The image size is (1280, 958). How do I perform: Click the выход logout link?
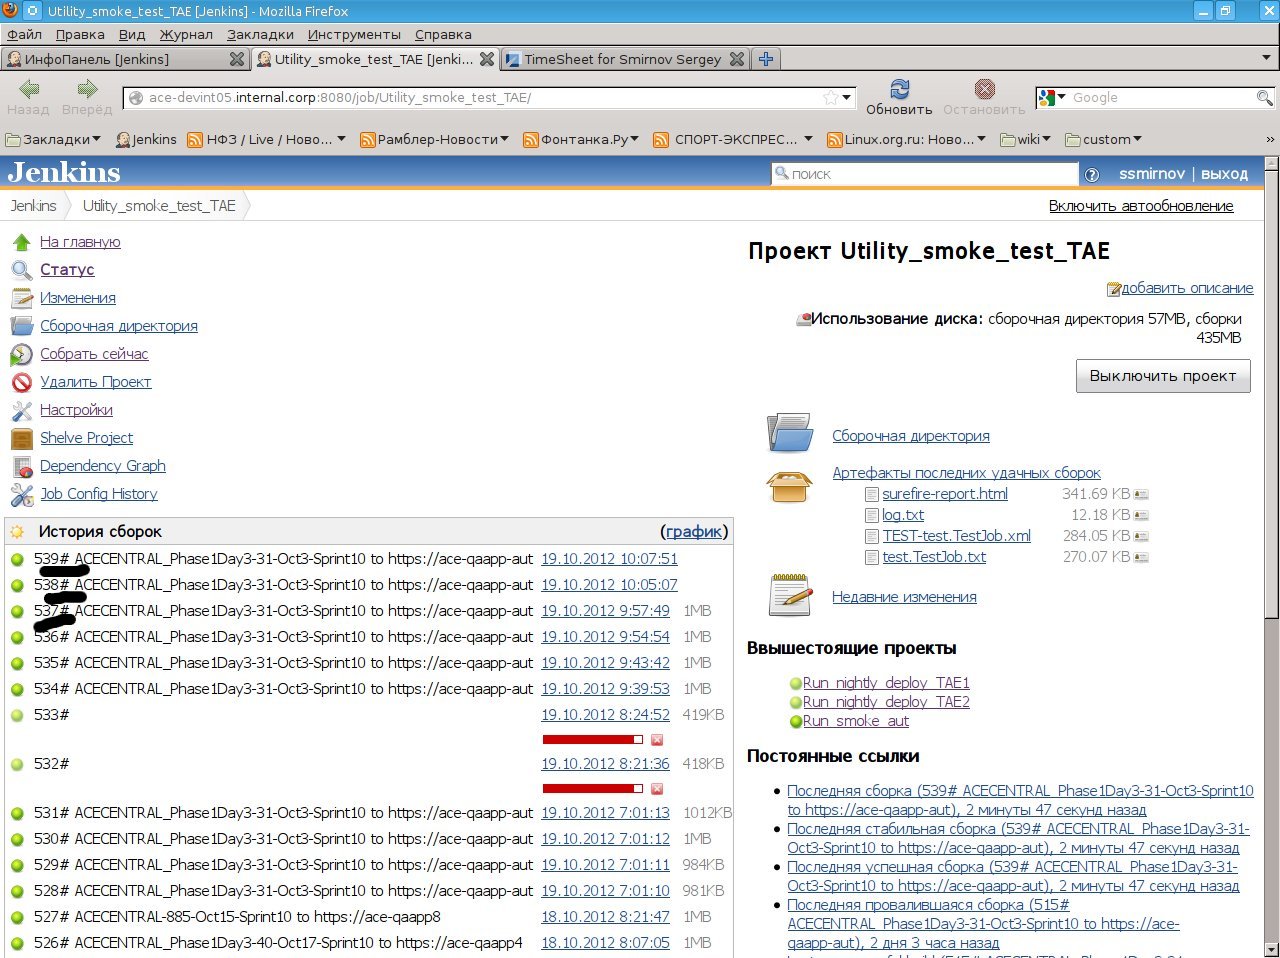(1224, 174)
